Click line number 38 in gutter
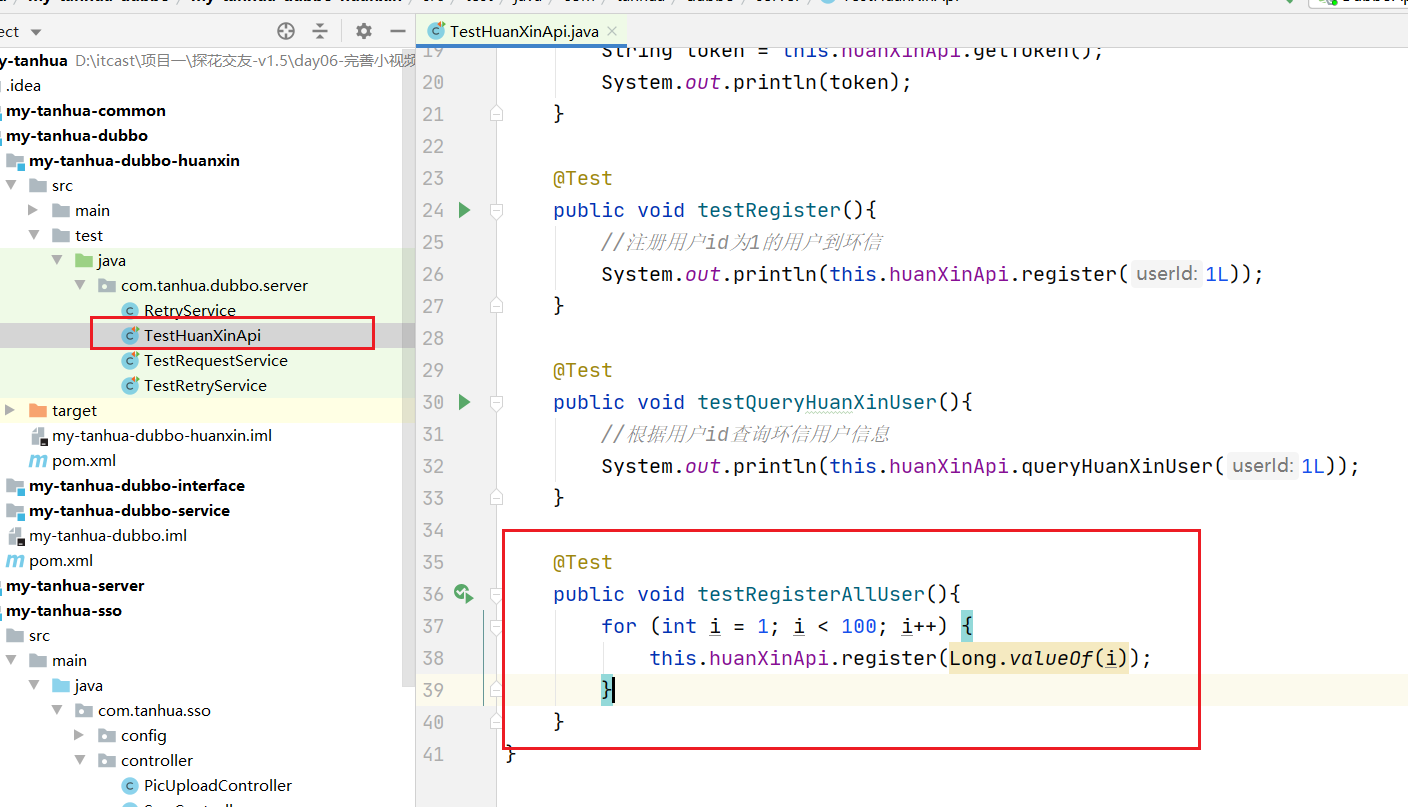The image size is (1408, 807). [433, 658]
